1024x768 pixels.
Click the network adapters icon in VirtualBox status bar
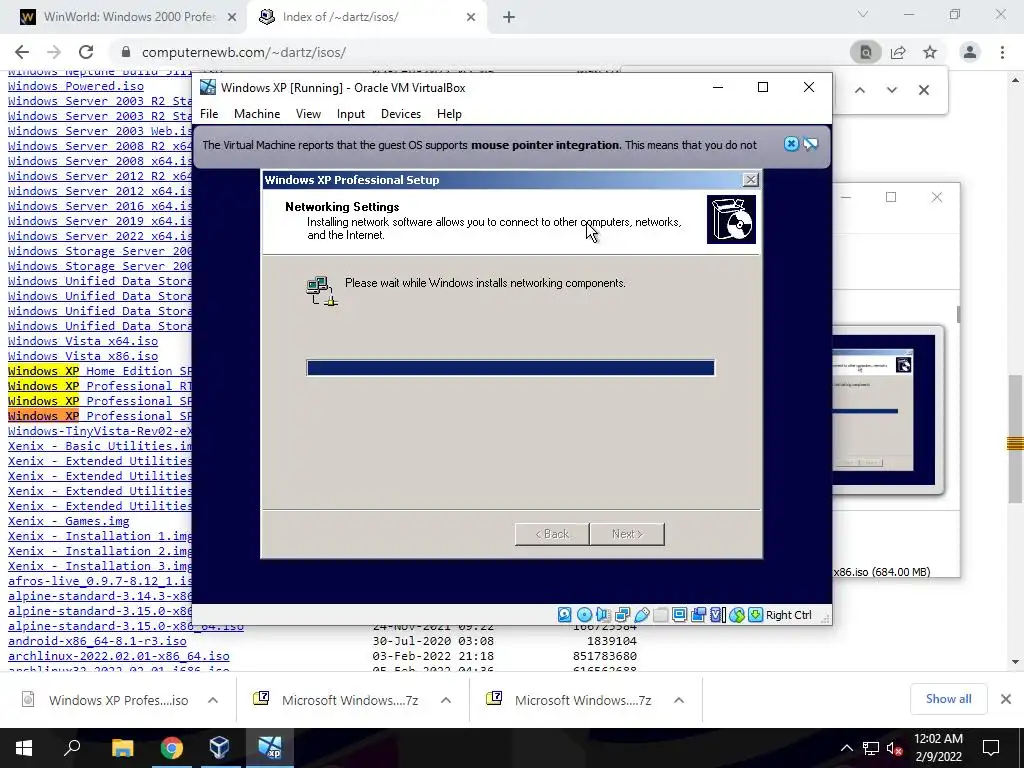[x=622, y=615]
